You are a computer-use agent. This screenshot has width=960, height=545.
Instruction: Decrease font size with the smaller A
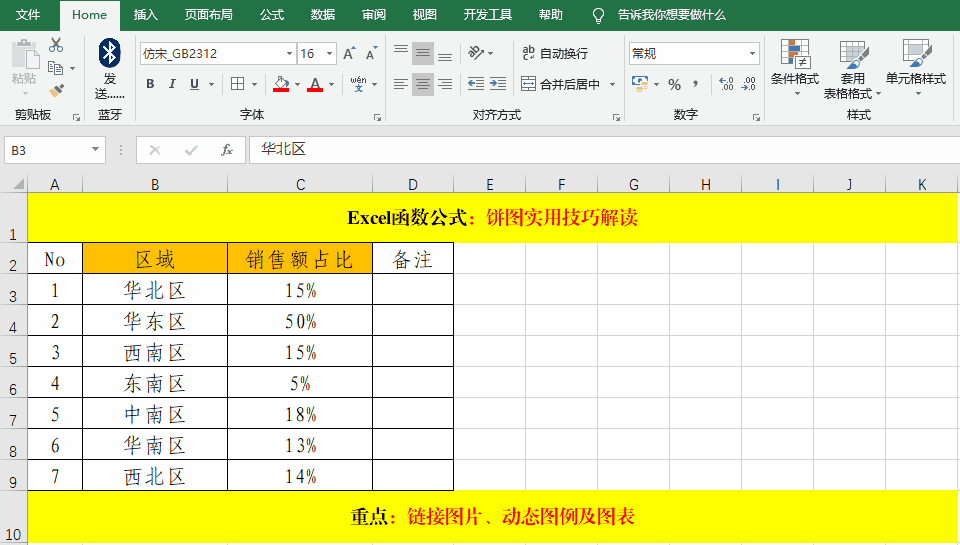click(x=371, y=54)
